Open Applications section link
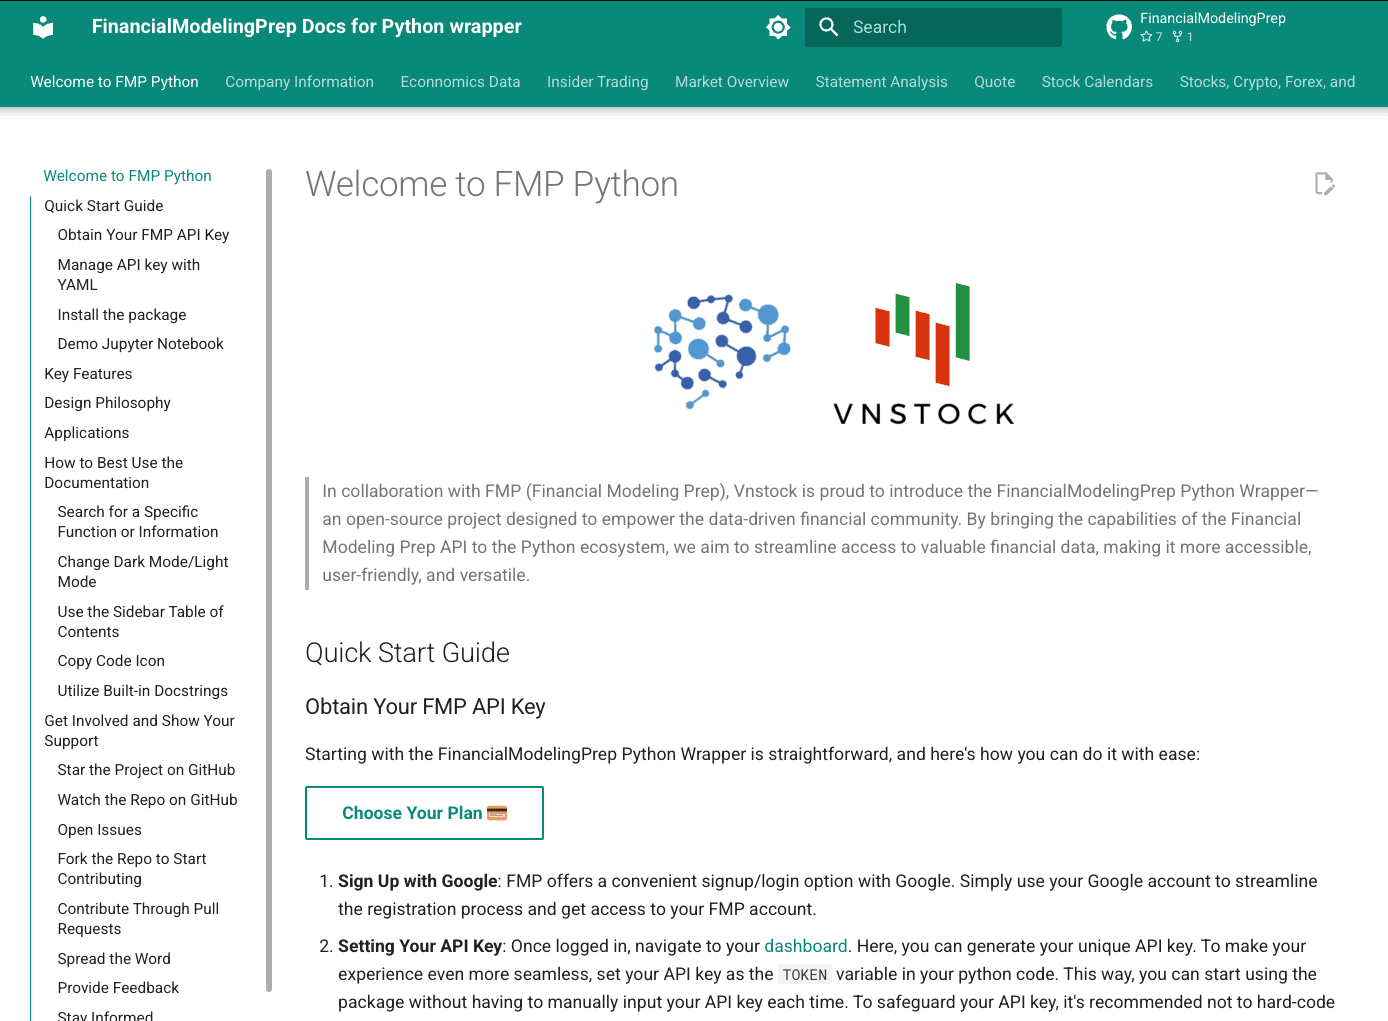Screen dimensions: 1388x1021 [x=86, y=433]
